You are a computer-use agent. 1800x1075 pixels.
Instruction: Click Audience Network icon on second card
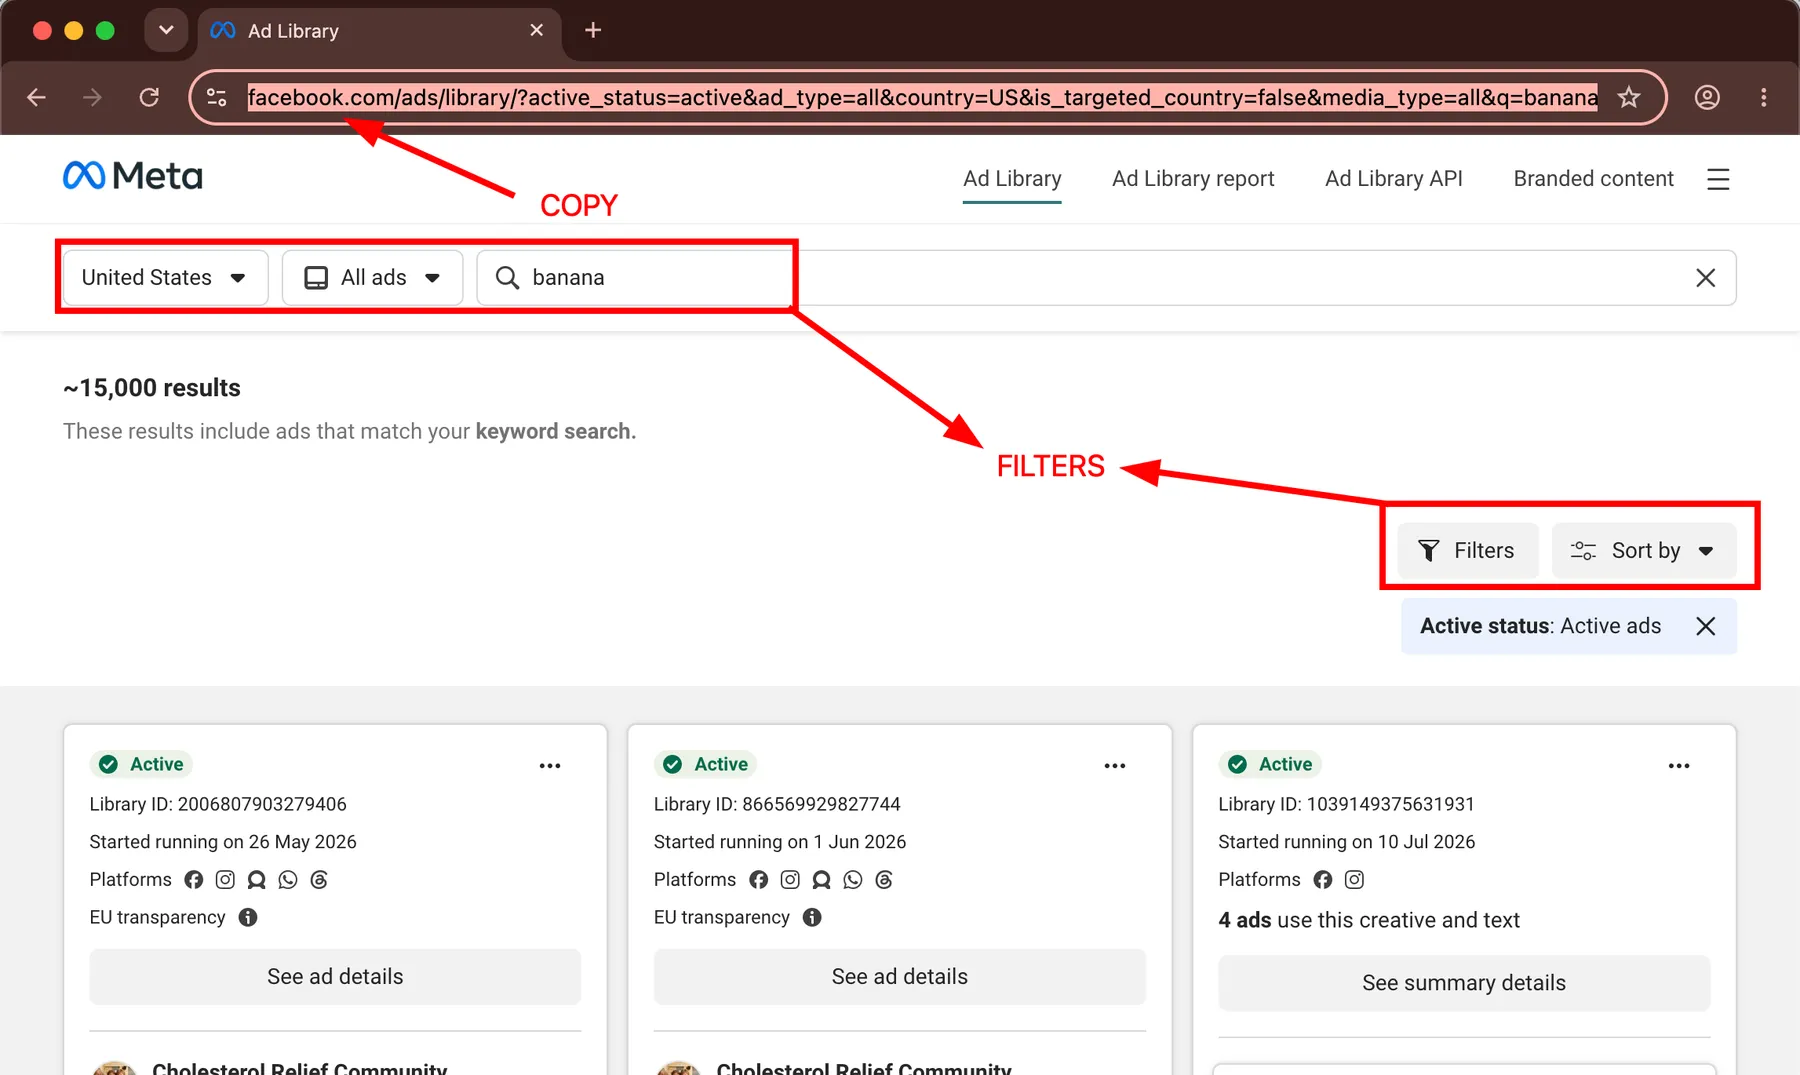[x=821, y=880]
